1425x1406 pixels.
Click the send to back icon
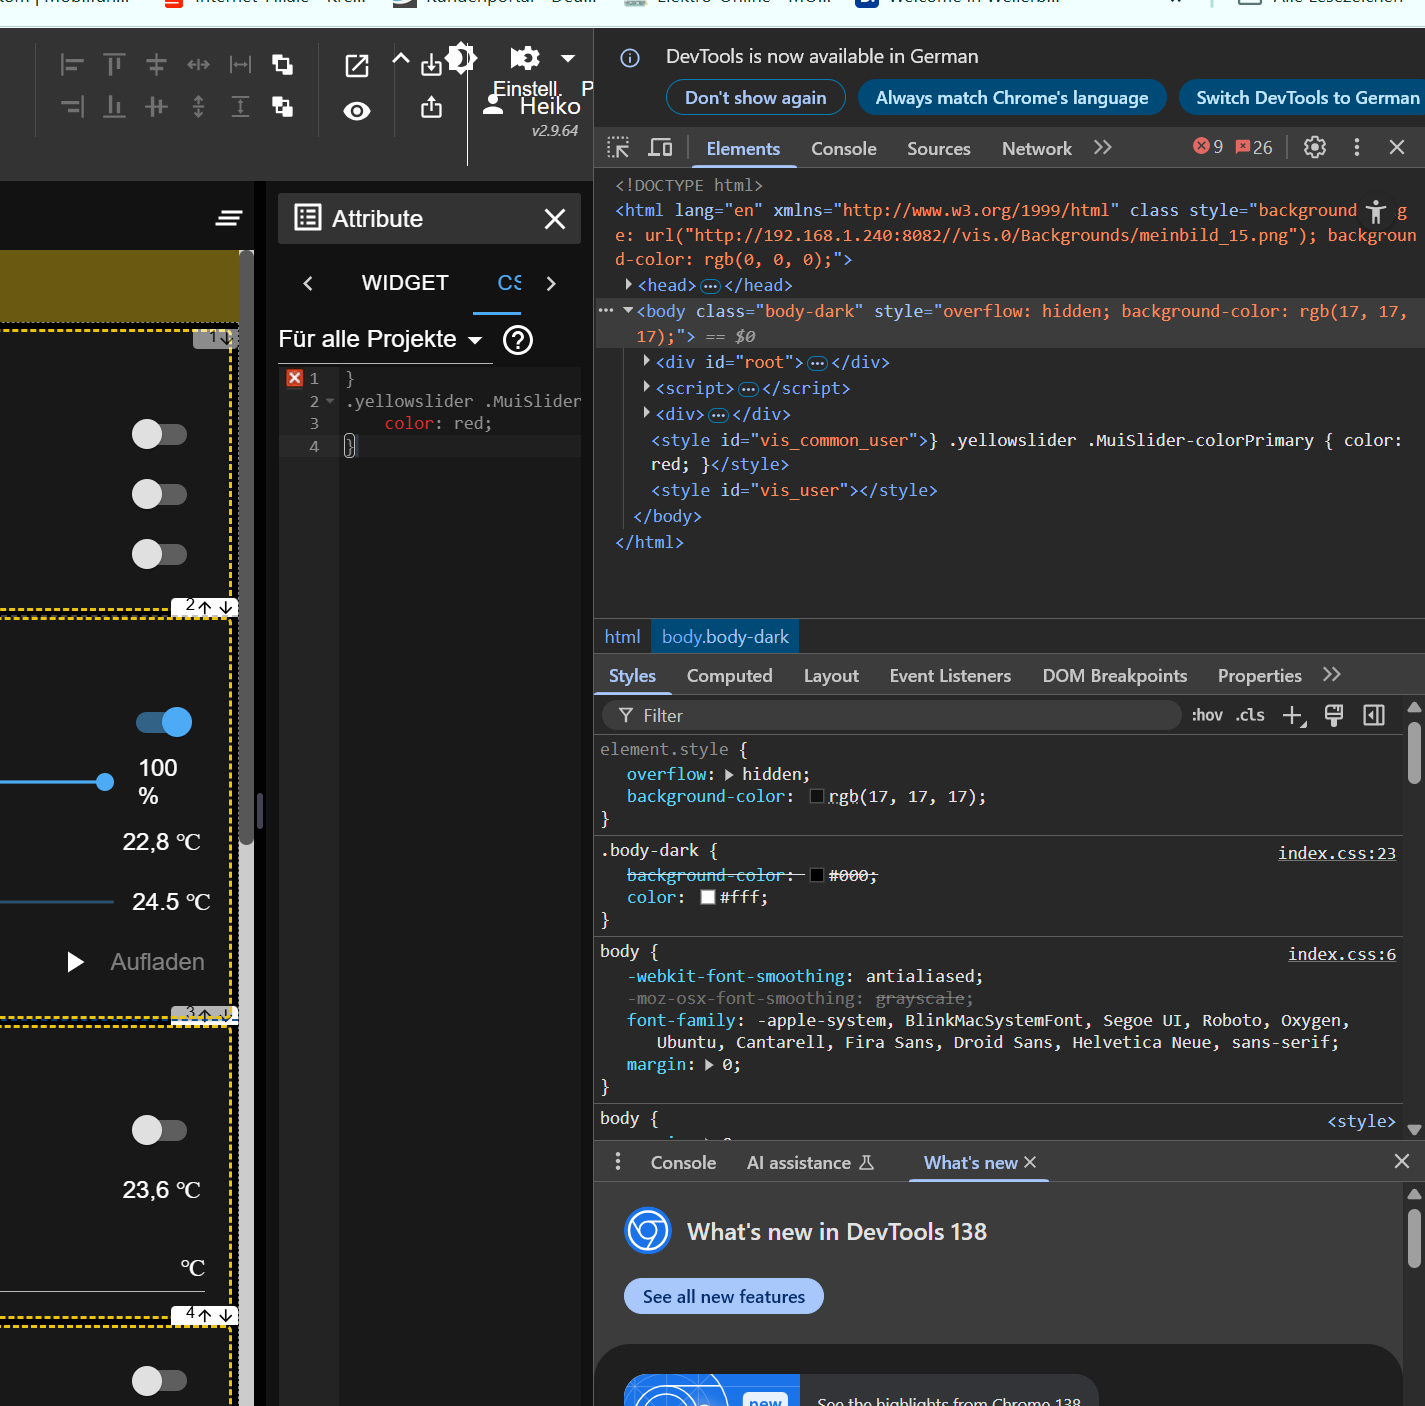pos(283,107)
